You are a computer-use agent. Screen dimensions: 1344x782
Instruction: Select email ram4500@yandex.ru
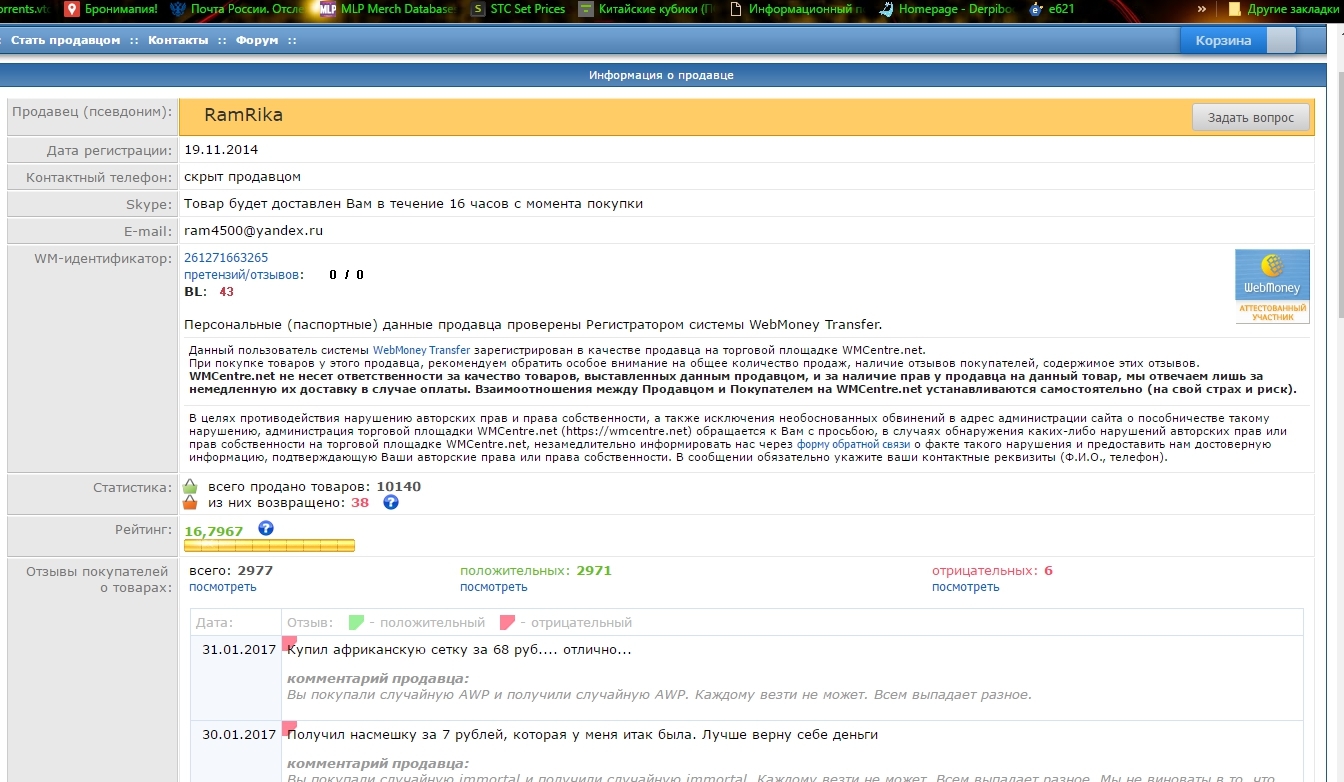point(253,230)
